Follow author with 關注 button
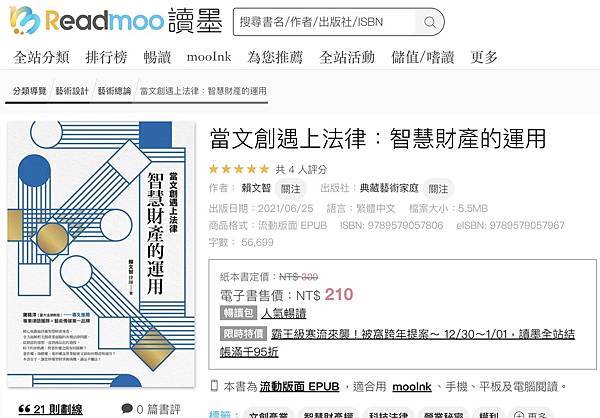This screenshot has width=600, height=418. pyautogui.click(x=291, y=189)
